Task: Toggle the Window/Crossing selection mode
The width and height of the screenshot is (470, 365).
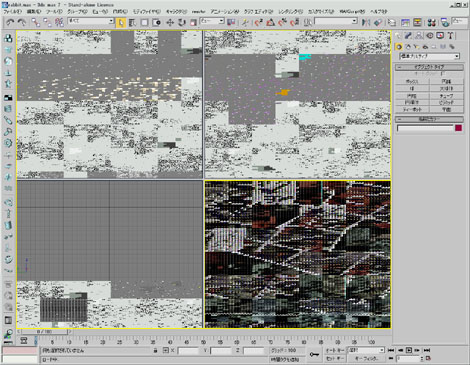Action: (157, 22)
